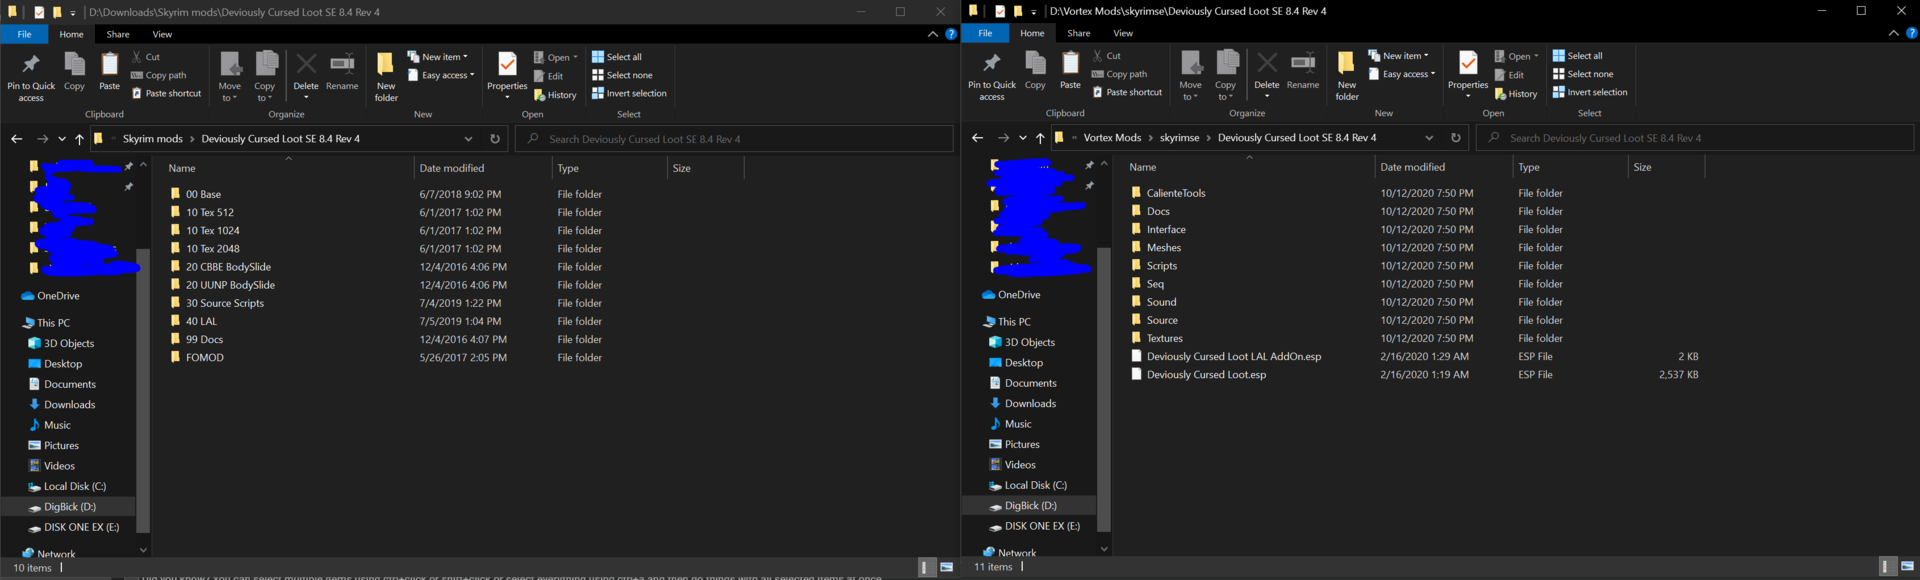Click Properties icon in left window
The height and width of the screenshot is (580, 1920).
click(507, 72)
